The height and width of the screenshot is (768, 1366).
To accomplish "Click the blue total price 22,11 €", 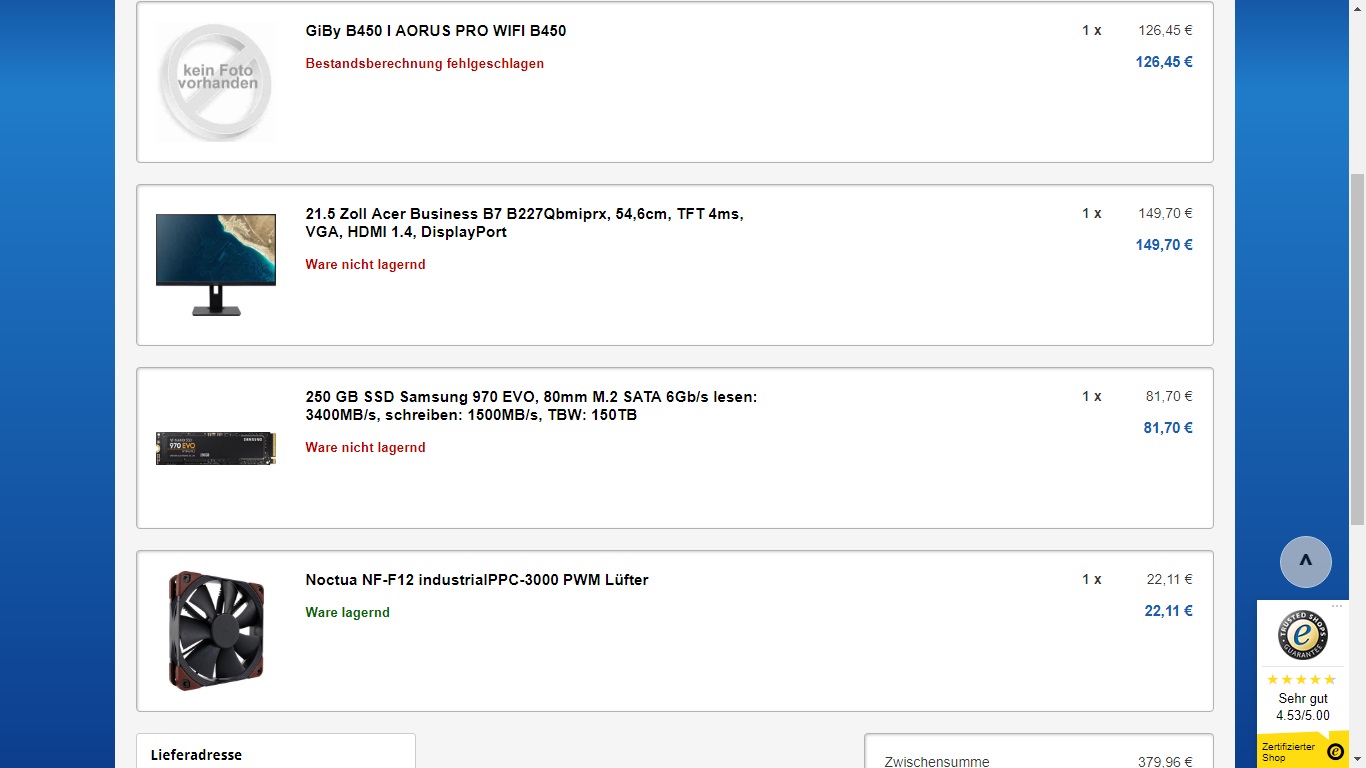I will tap(1168, 611).
